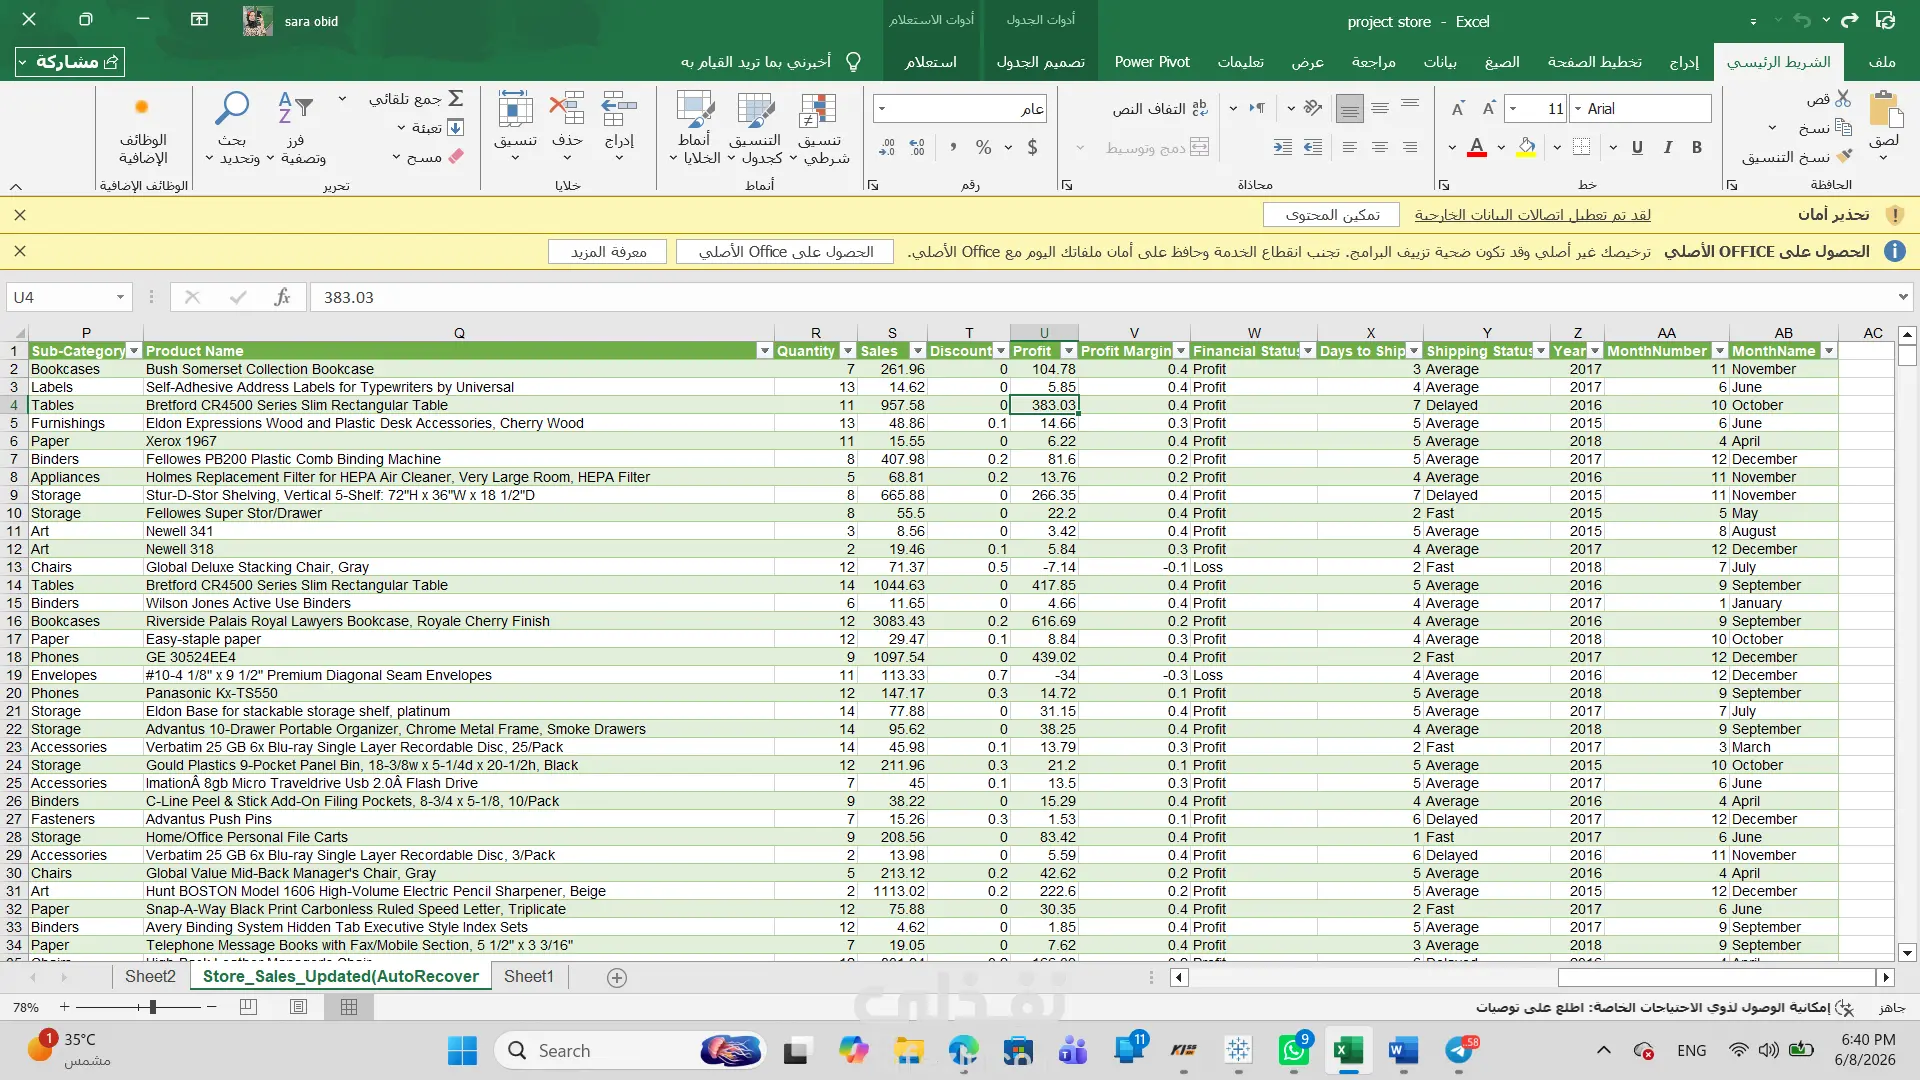The image size is (1920, 1080).
Task: Click the yellow Fill Color swatch
Action: tap(1526, 148)
